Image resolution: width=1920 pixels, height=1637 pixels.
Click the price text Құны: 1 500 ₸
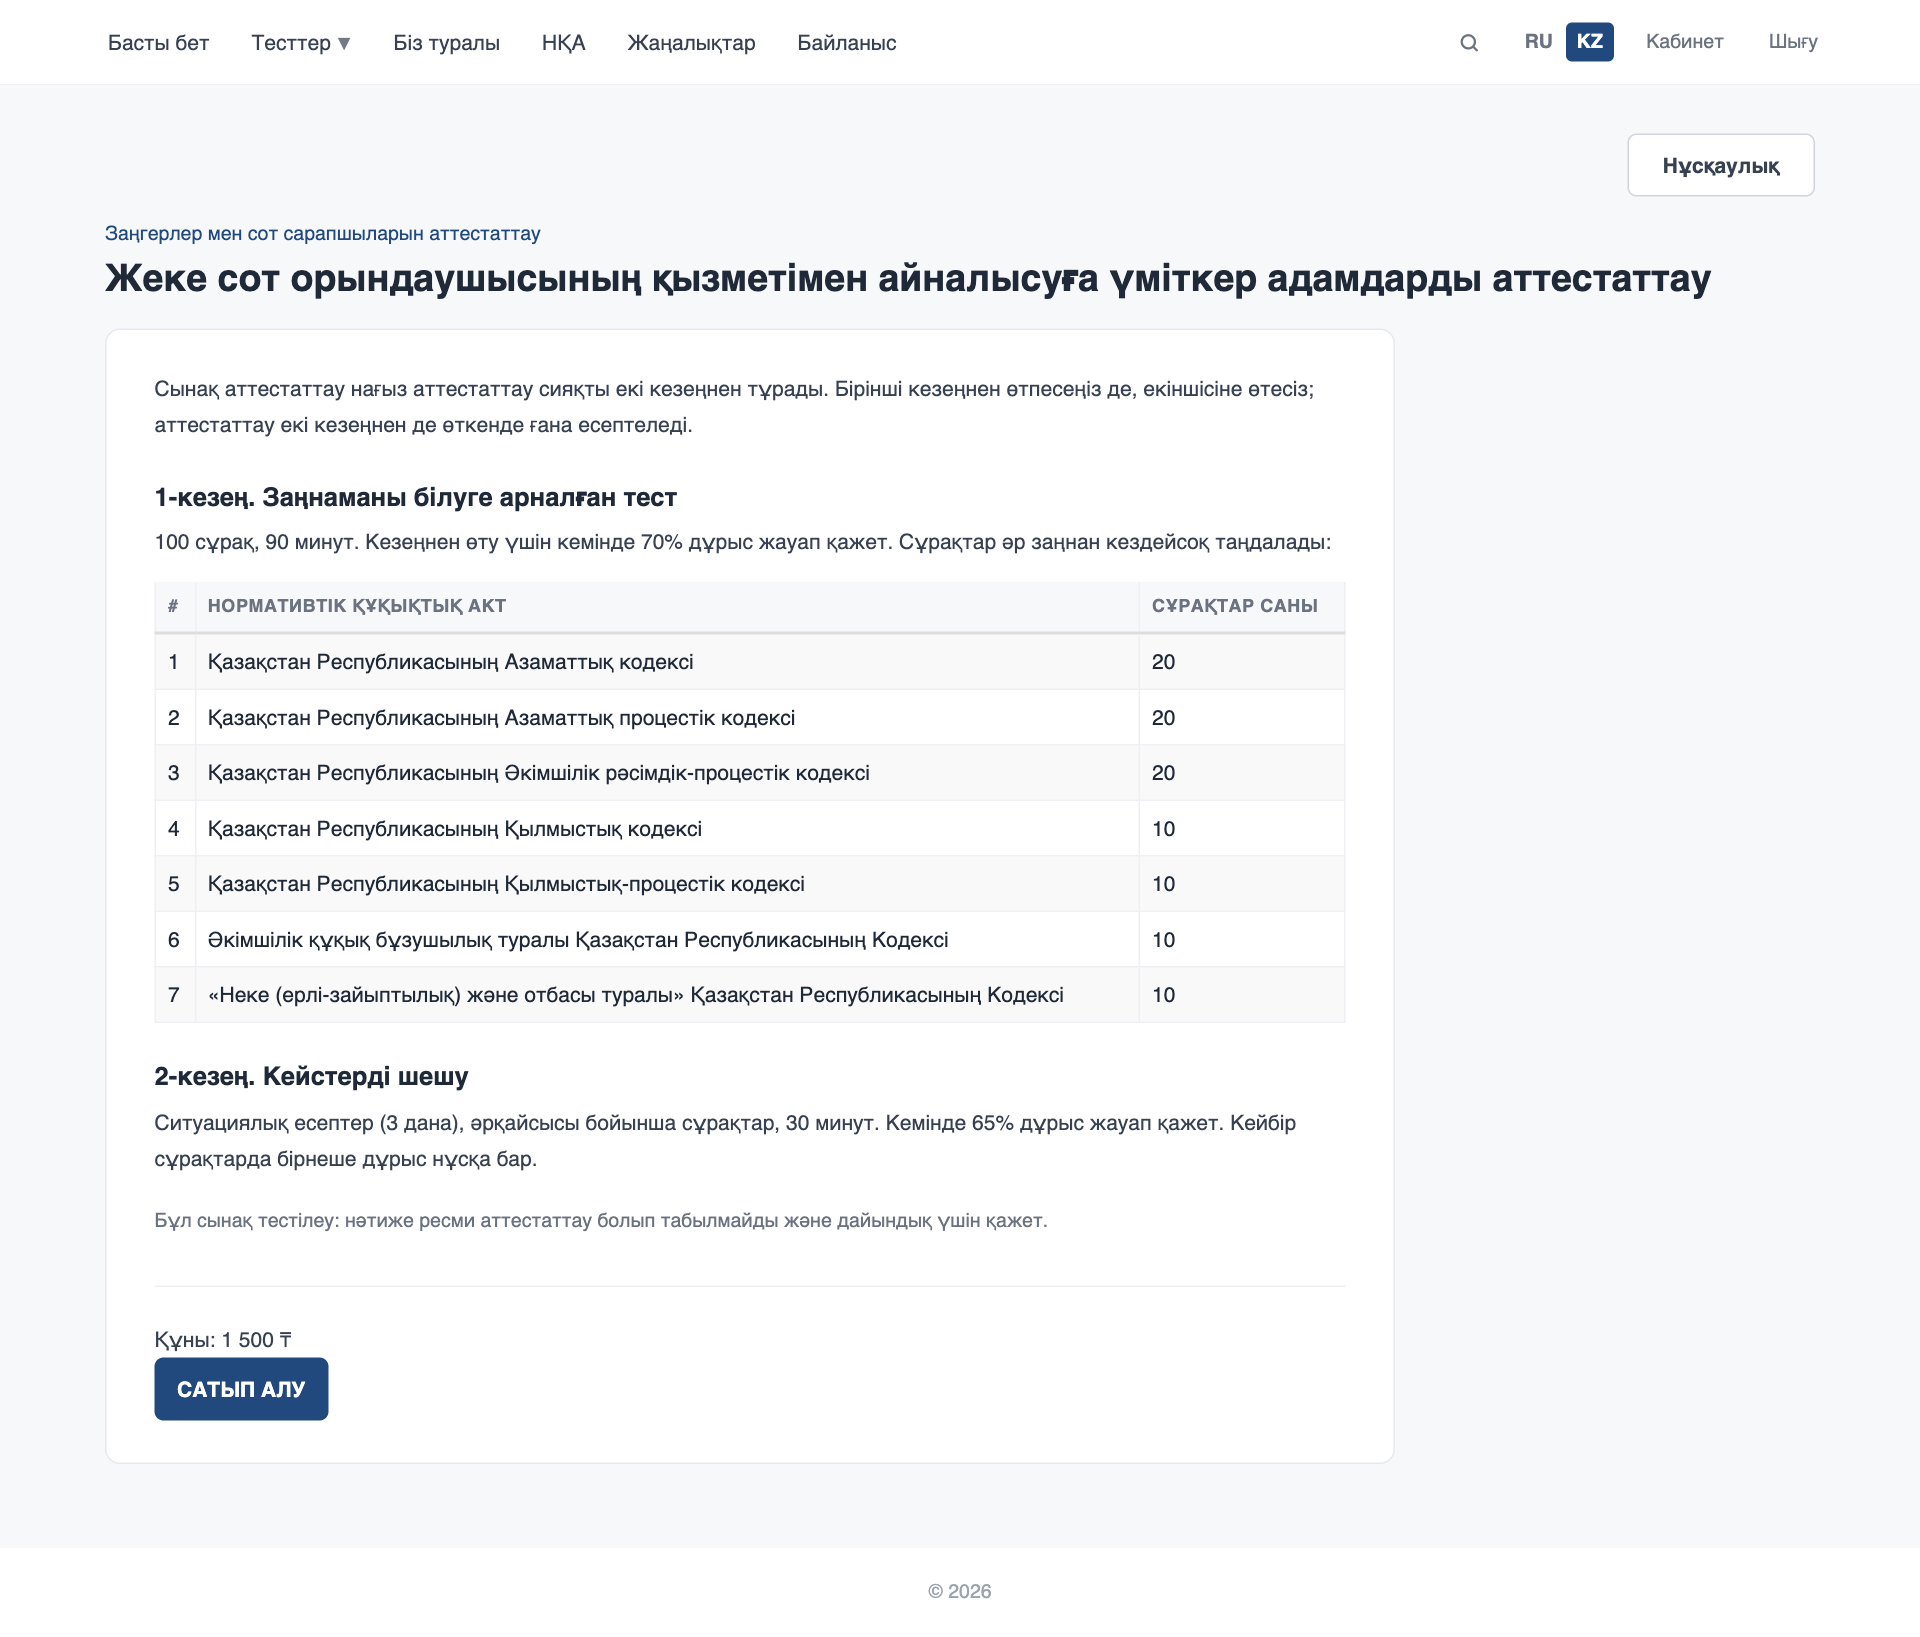click(x=223, y=1340)
